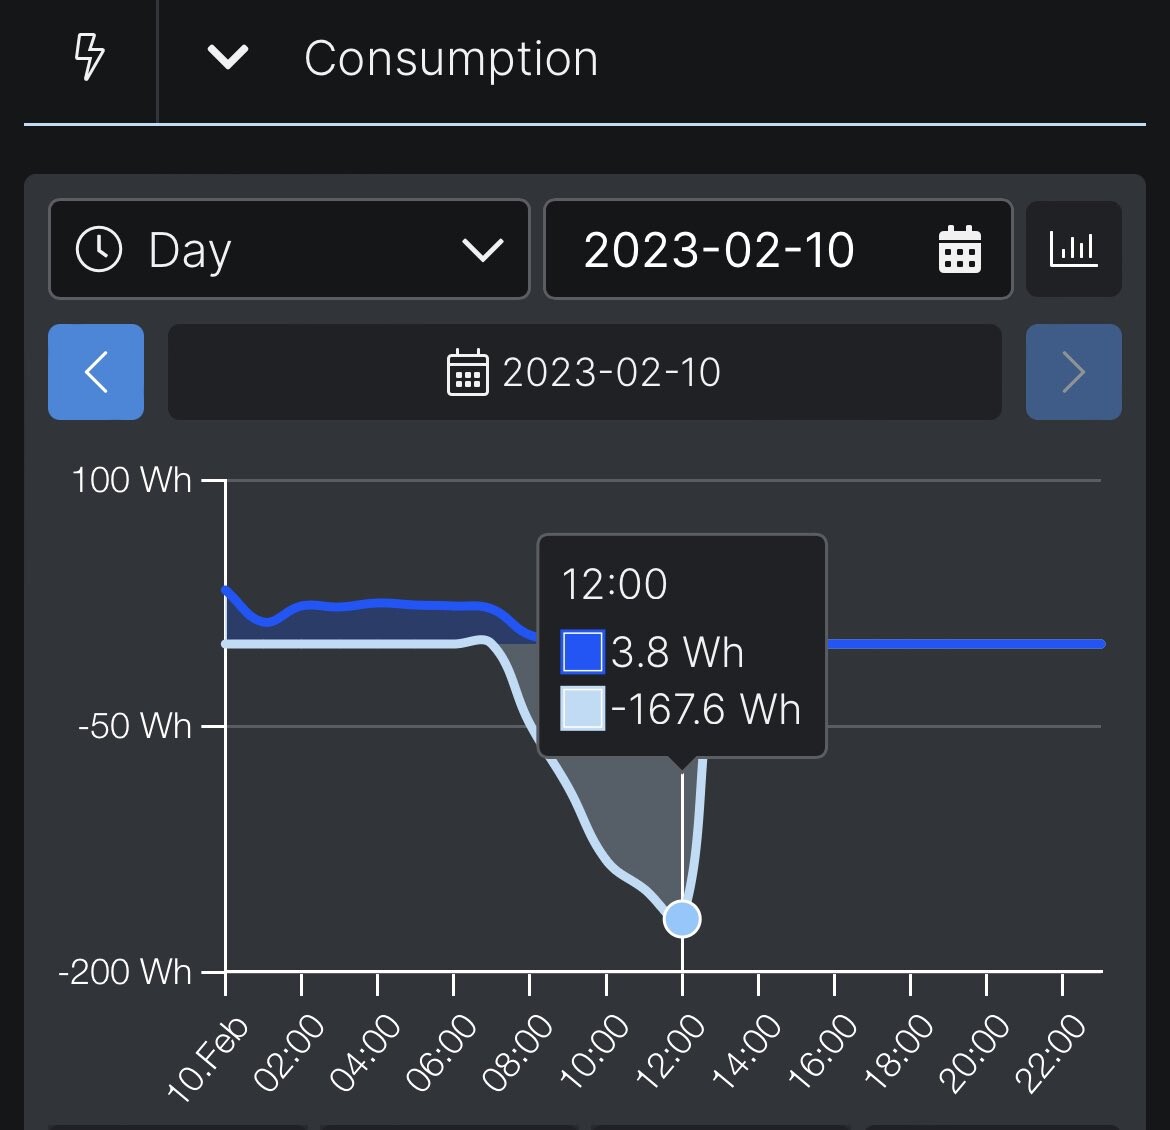The width and height of the screenshot is (1170, 1130).
Task: Open the Day period dropdown
Action: click(288, 249)
